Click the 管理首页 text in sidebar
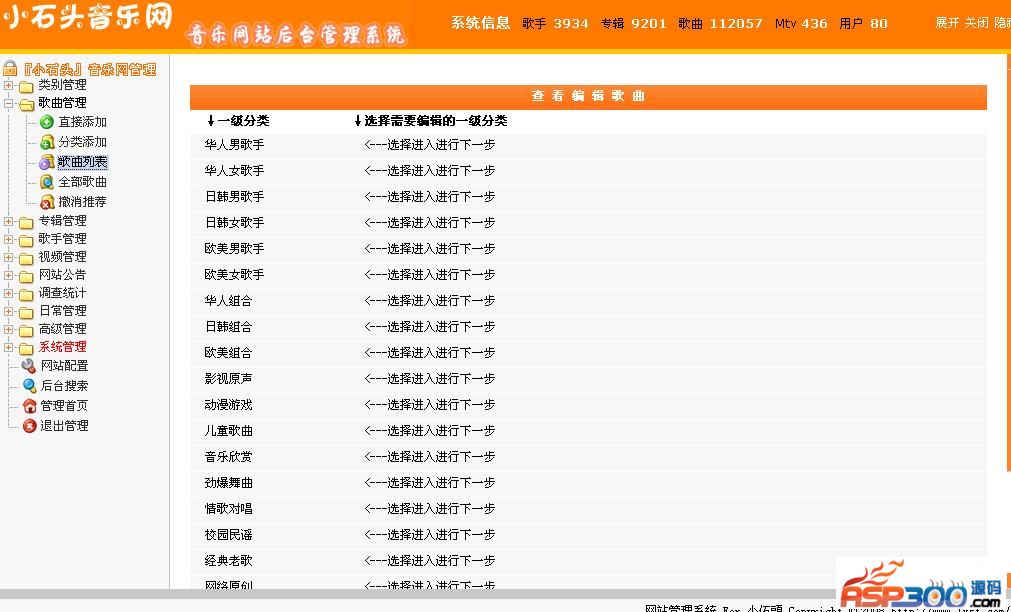The image size is (1011, 612). pyautogui.click(x=64, y=406)
